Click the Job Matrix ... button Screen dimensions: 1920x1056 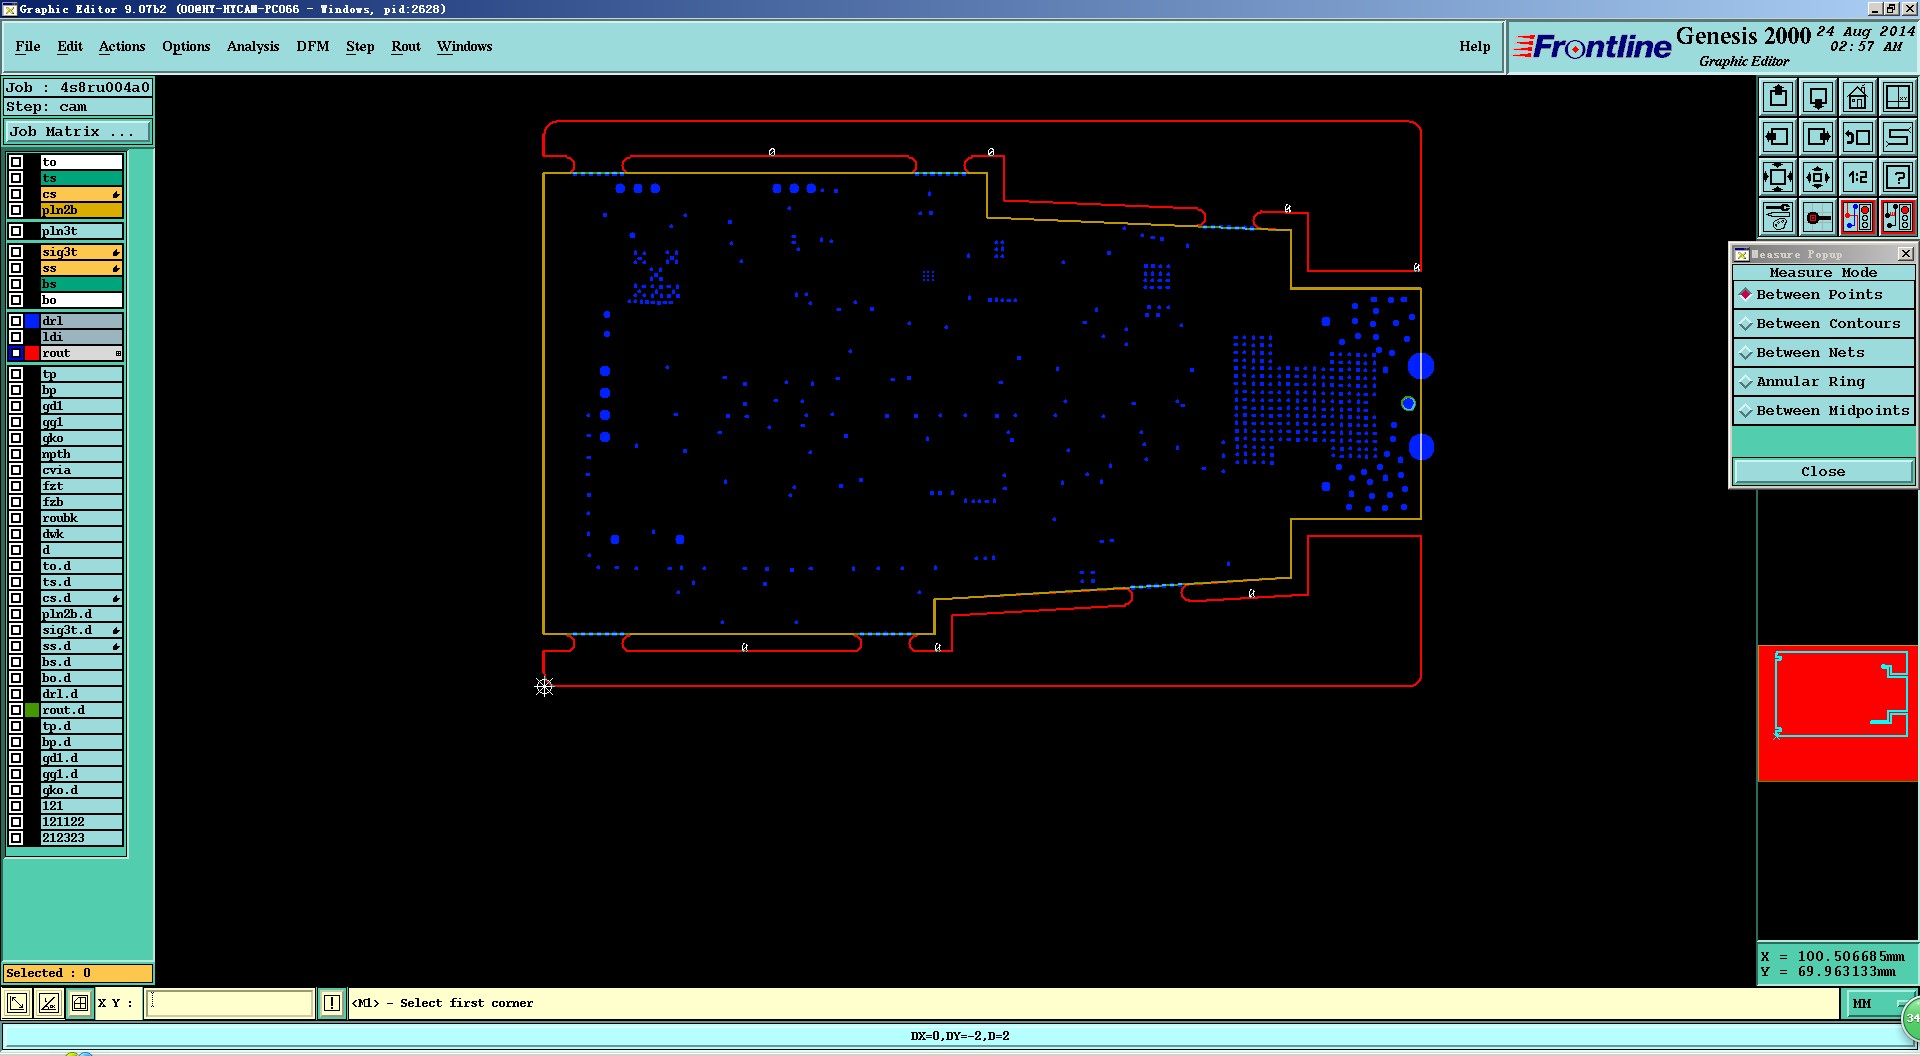[x=78, y=132]
